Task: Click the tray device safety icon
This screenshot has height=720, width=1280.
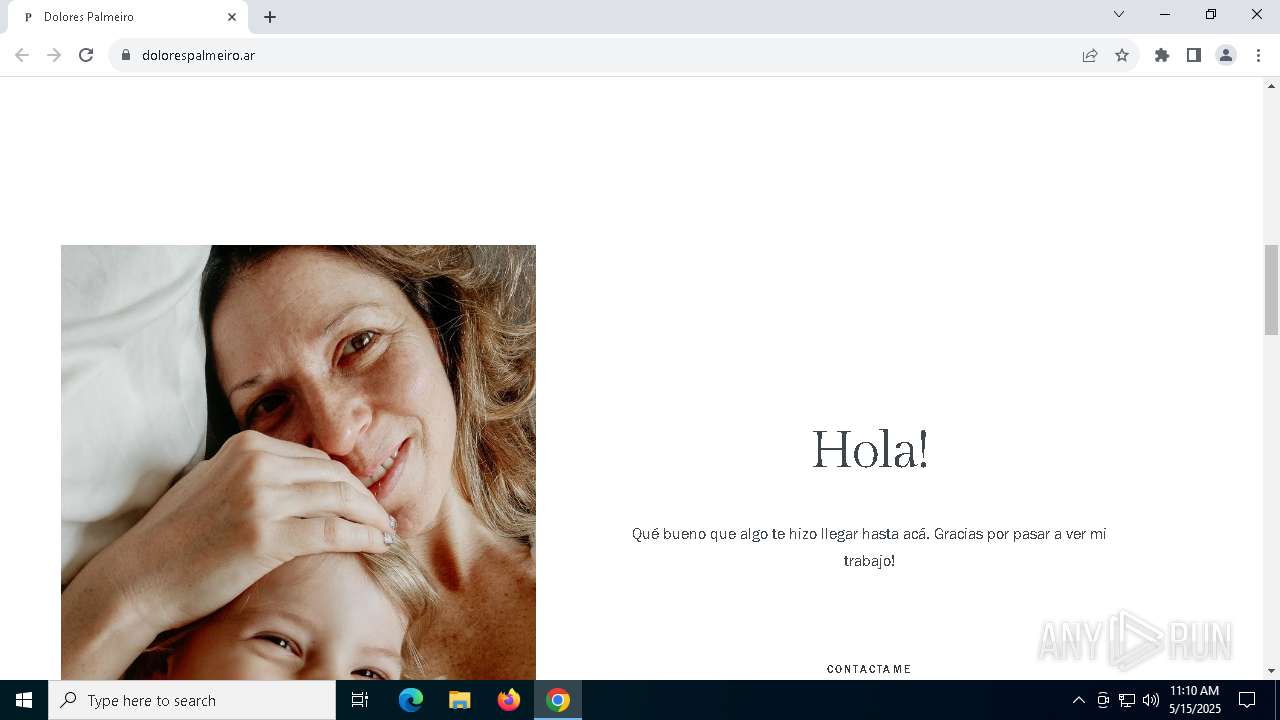Action: pos(1103,700)
